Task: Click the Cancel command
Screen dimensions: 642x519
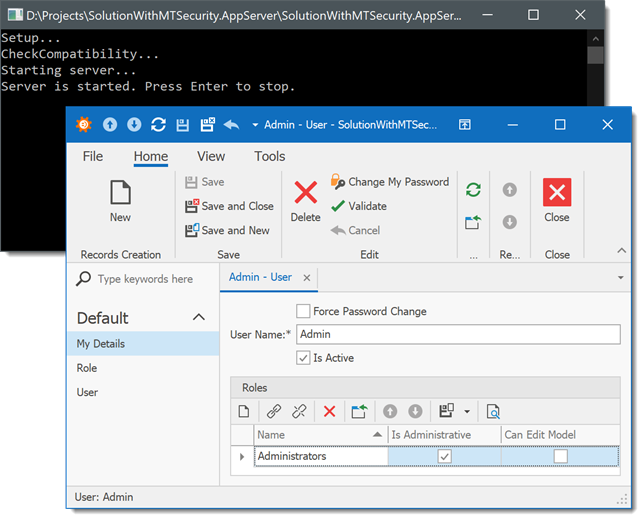Action: [x=355, y=230]
